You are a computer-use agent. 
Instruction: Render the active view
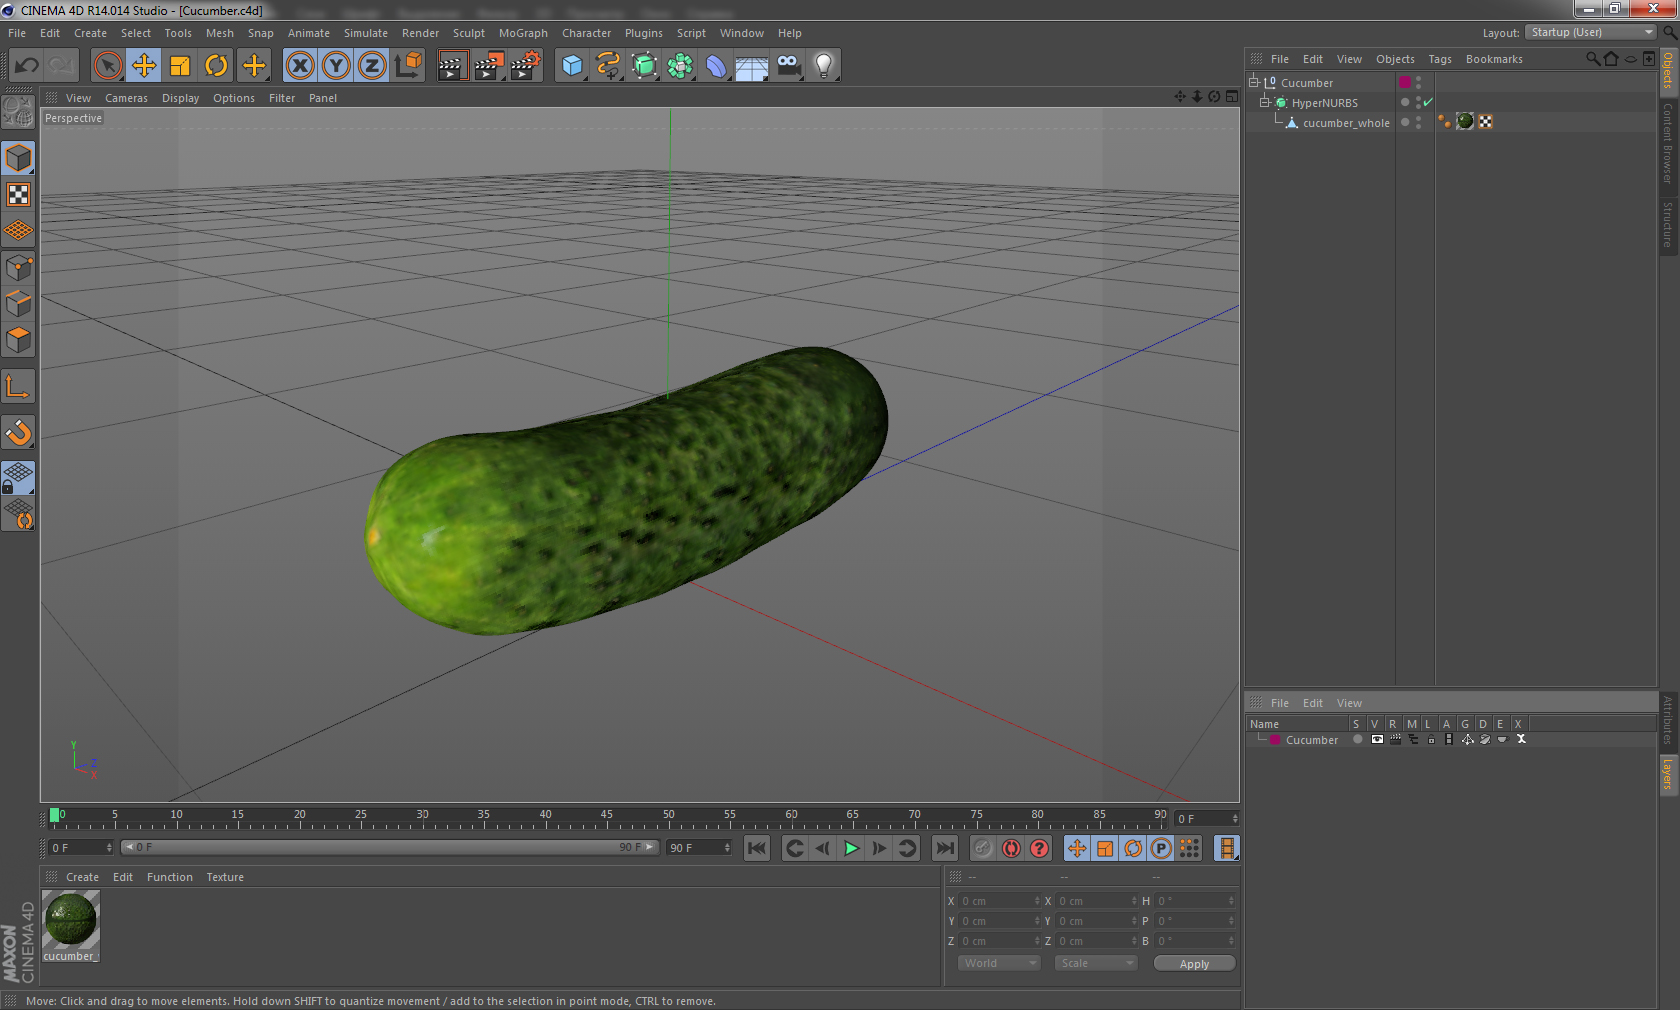(452, 66)
